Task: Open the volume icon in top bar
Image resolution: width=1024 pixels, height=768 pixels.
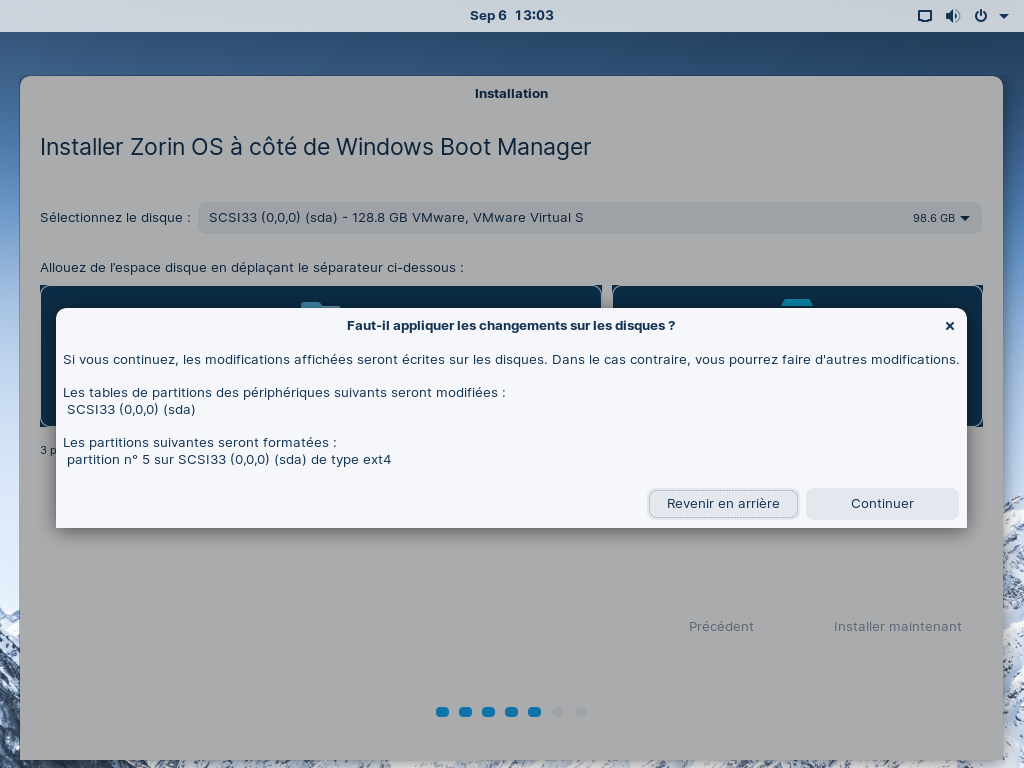Action: (952, 16)
